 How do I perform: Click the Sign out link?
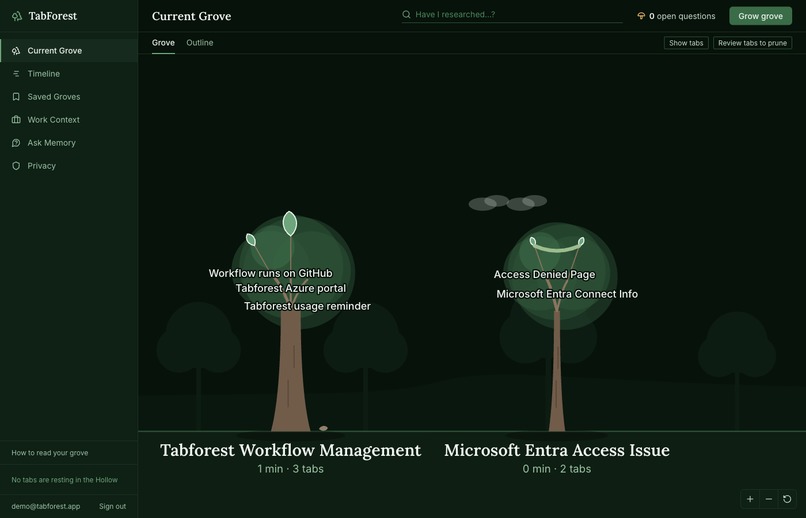click(x=113, y=506)
